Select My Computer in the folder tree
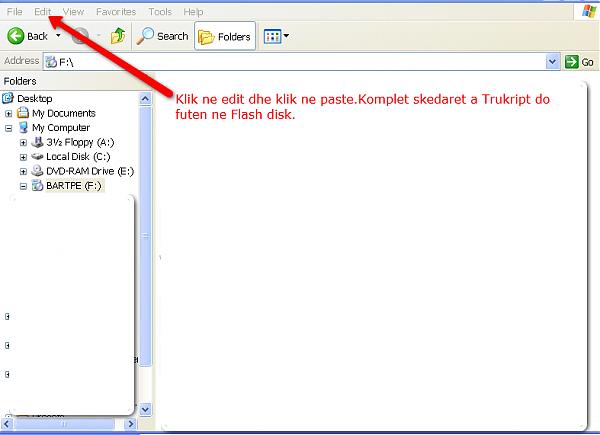 tap(61, 128)
